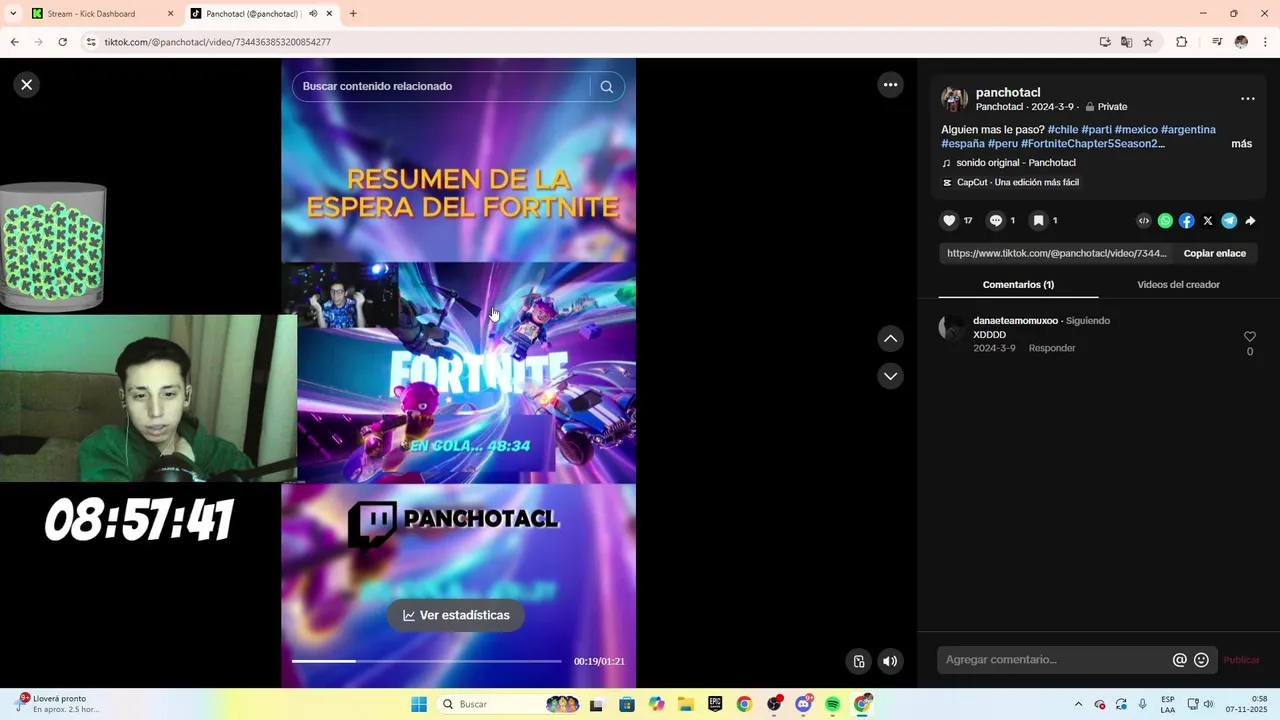Save the video with the bookmark icon
The height and width of the screenshot is (720, 1280).
point(1039,221)
